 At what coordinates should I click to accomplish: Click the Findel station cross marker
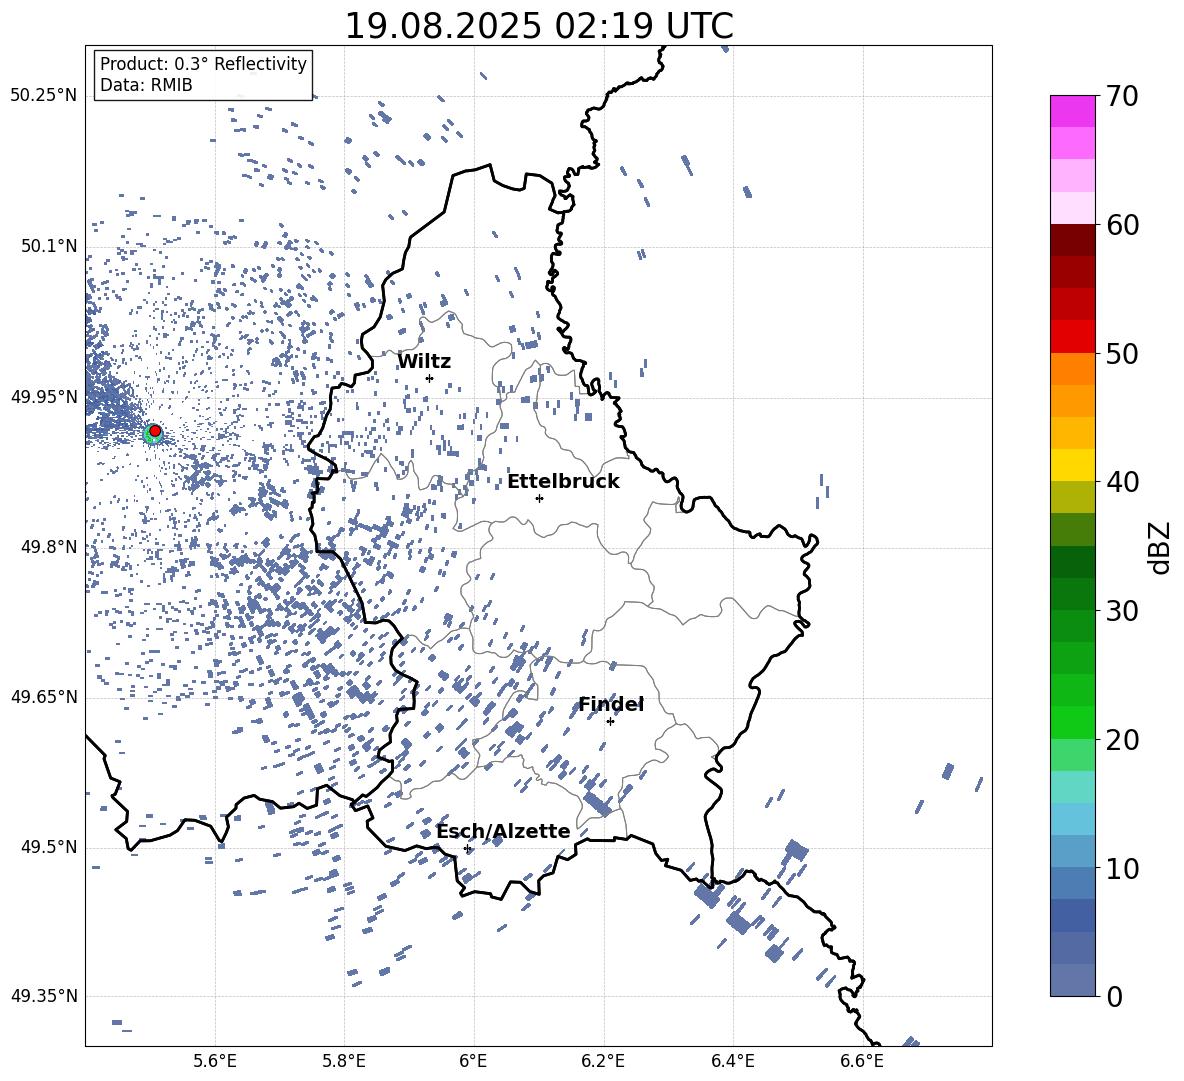[x=610, y=722]
